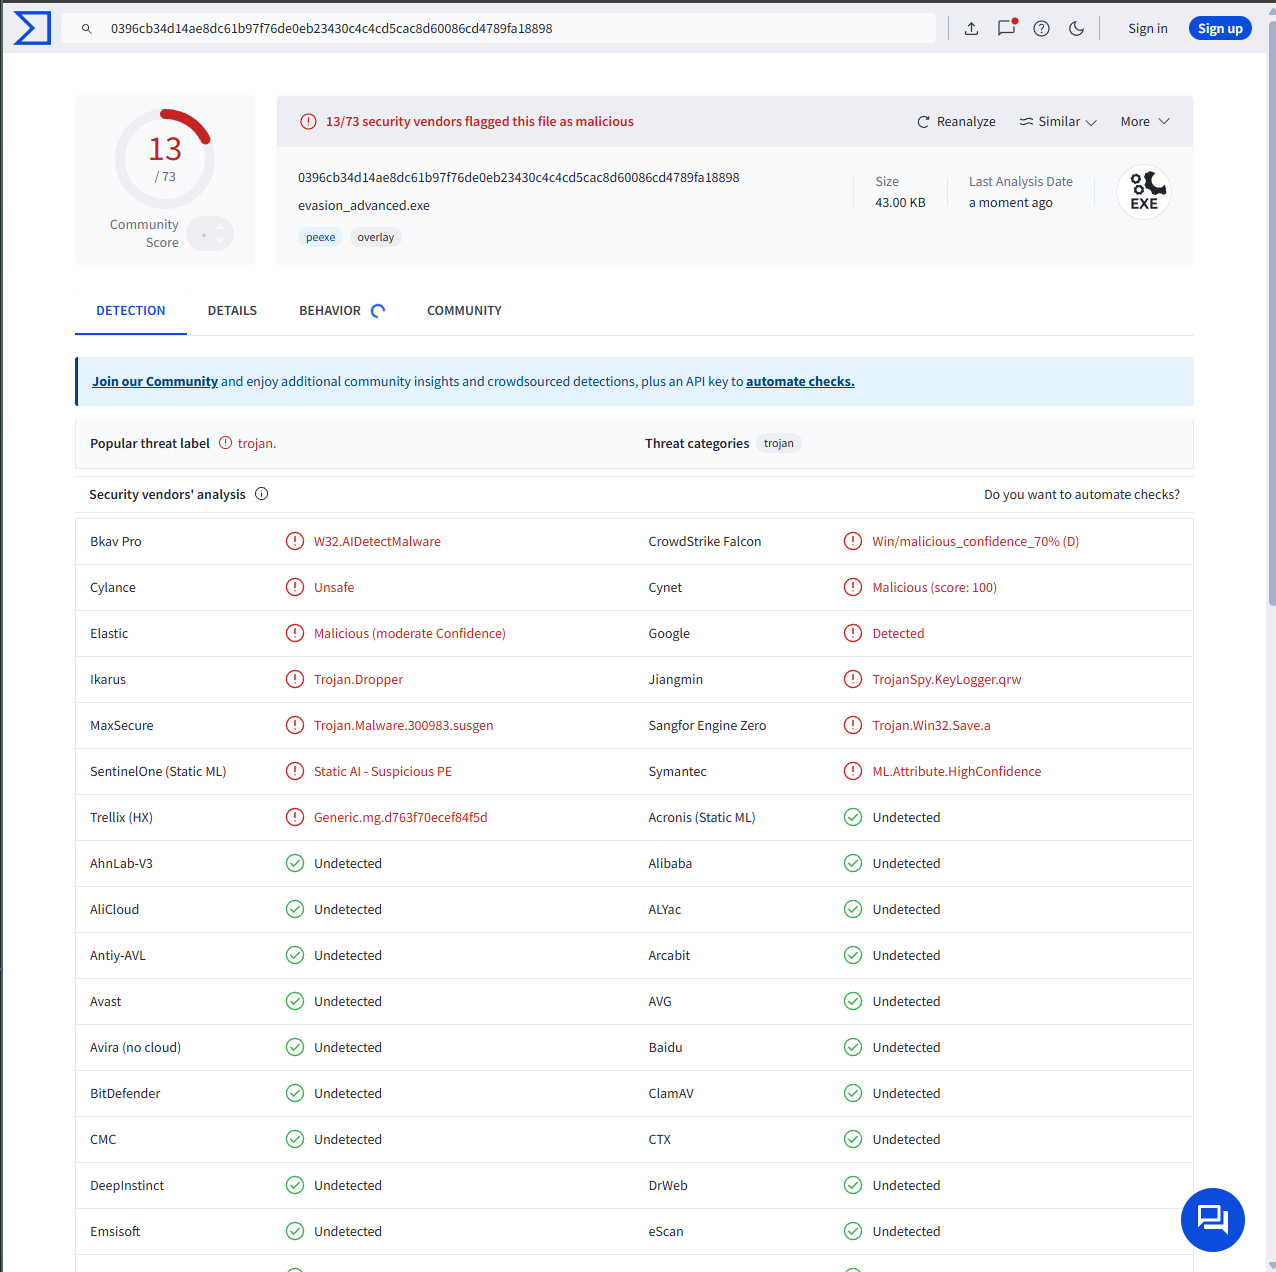This screenshot has width=1276, height=1272.
Task: Click Google Detected alert icon
Action: coord(853,633)
